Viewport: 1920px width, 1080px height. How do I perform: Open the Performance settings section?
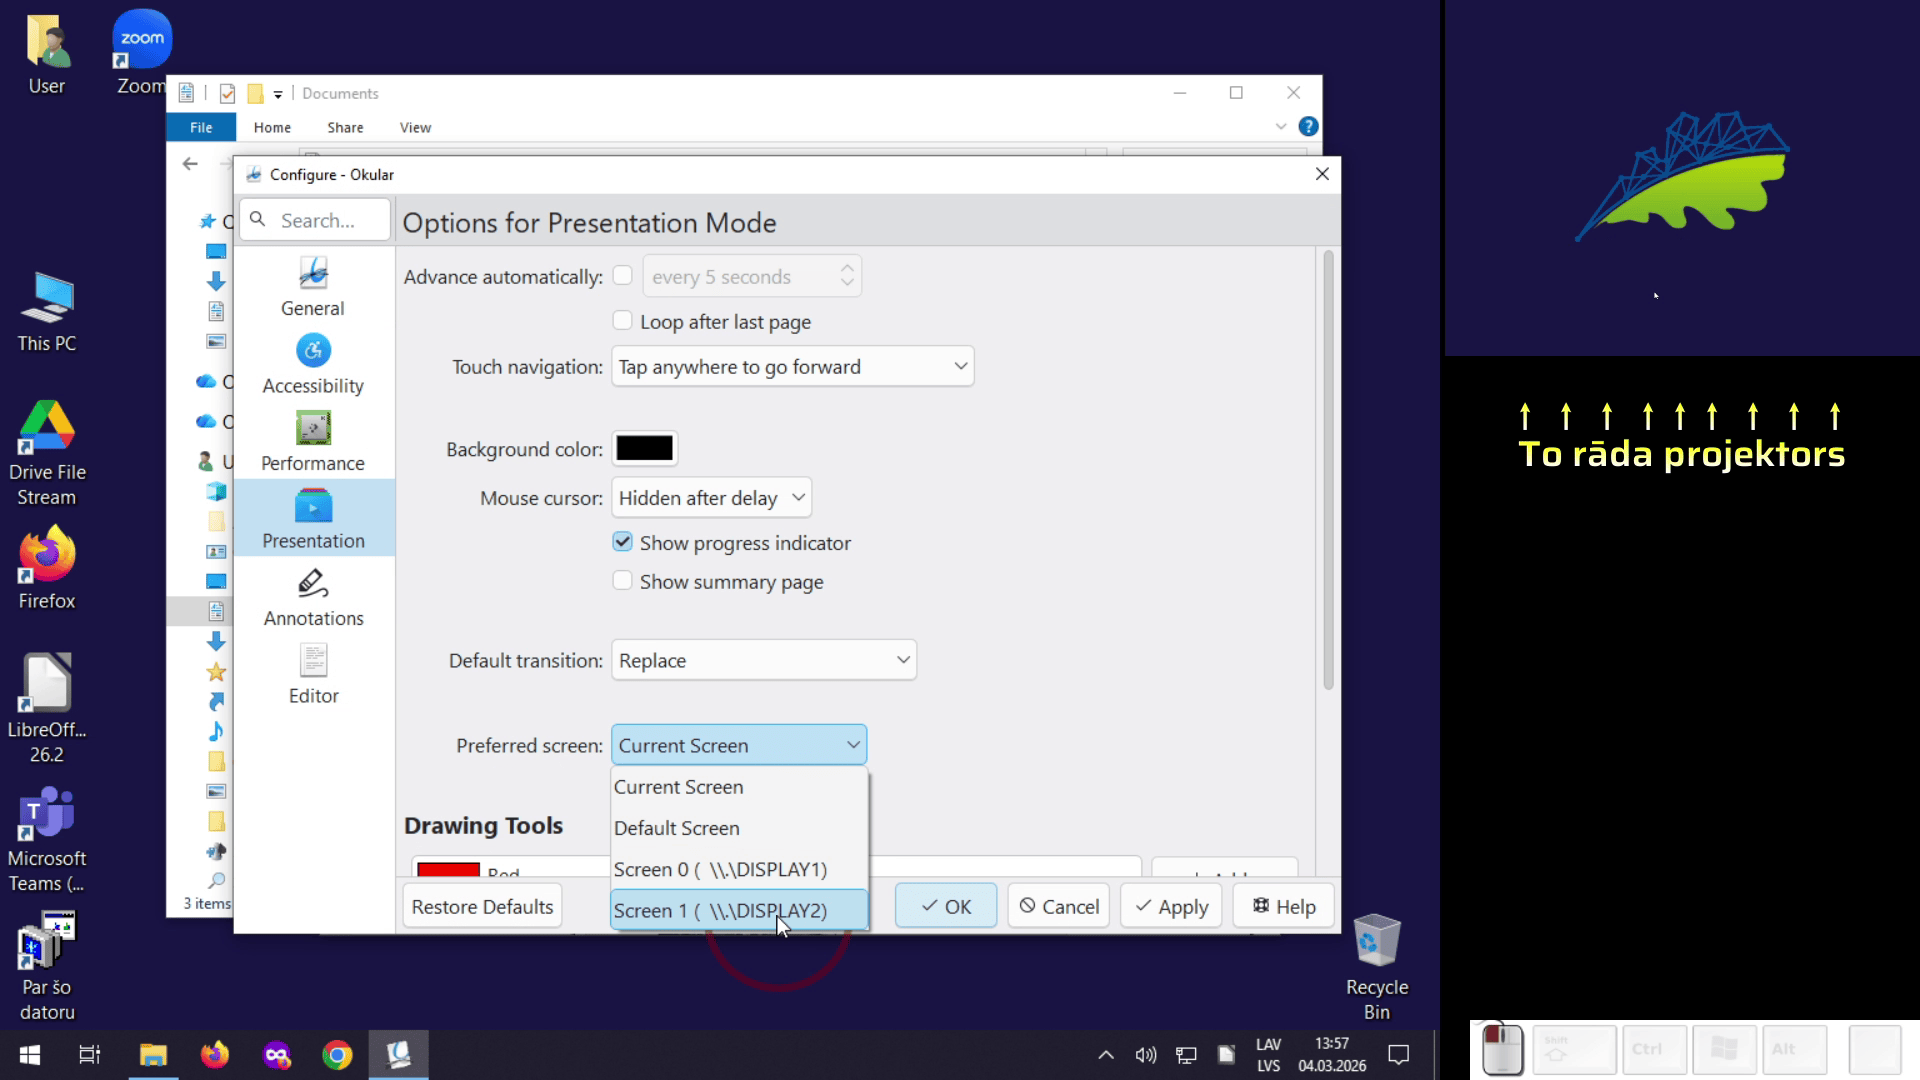[x=313, y=442]
